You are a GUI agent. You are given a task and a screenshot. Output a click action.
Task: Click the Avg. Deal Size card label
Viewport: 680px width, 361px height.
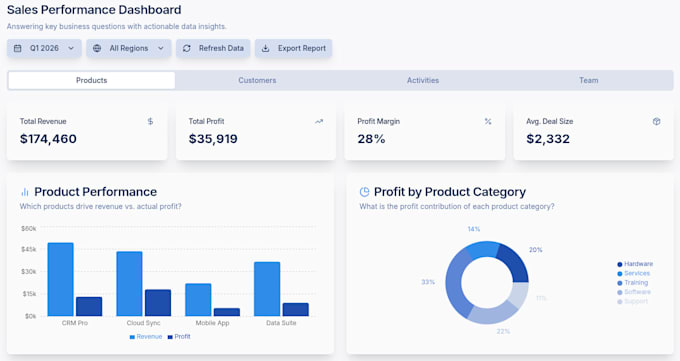[549, 121]
